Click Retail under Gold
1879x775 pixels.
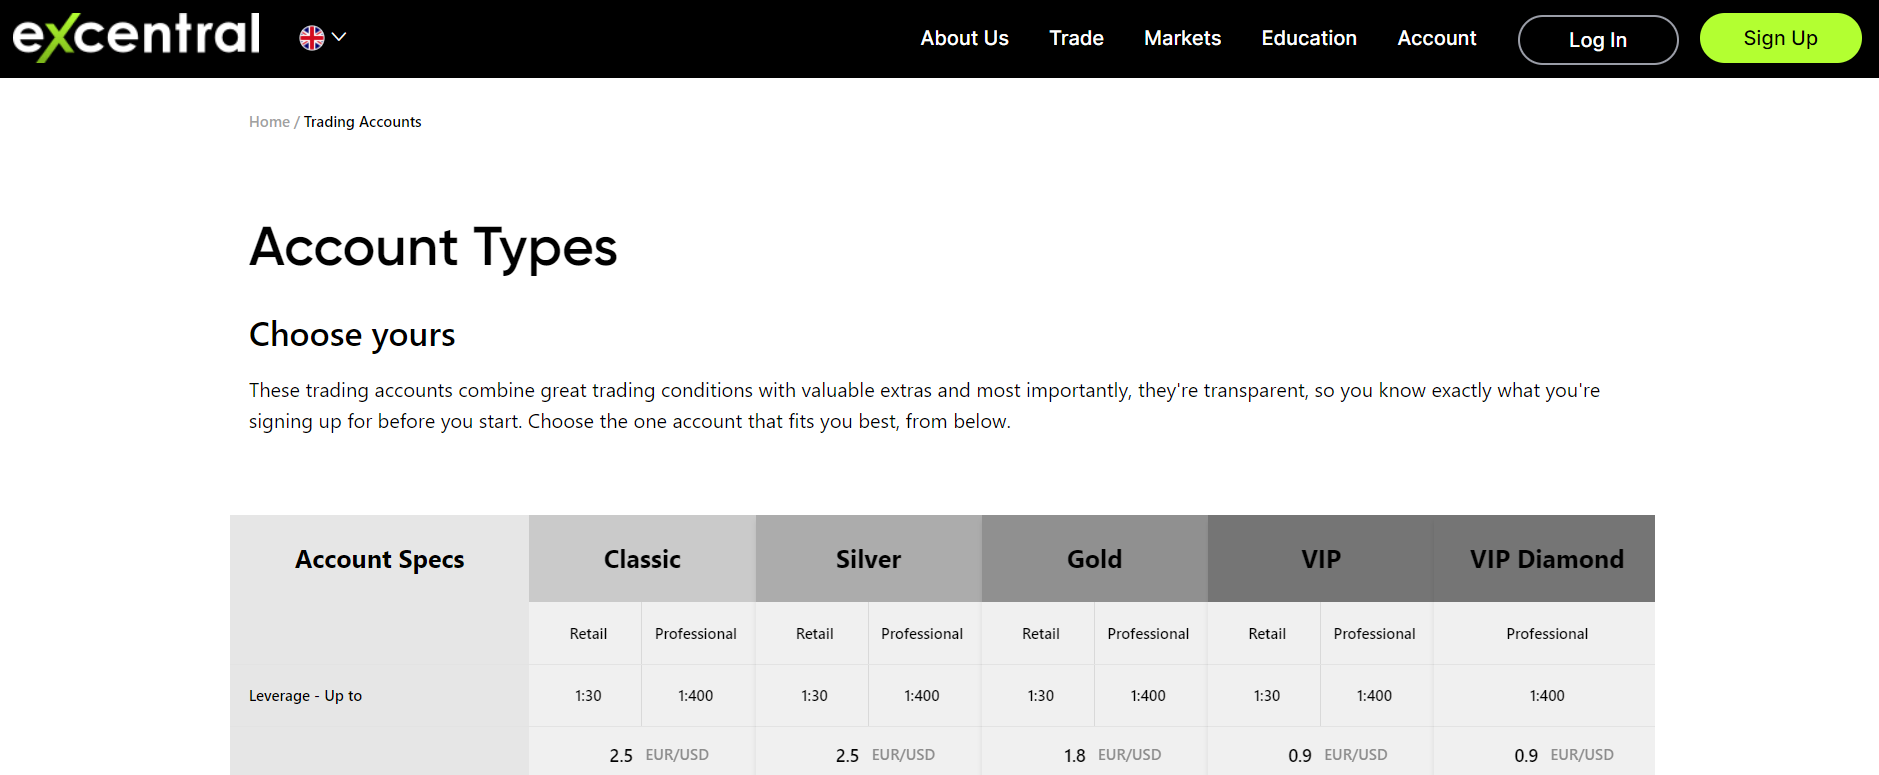pyautogui.click(x=1041, y=634)
